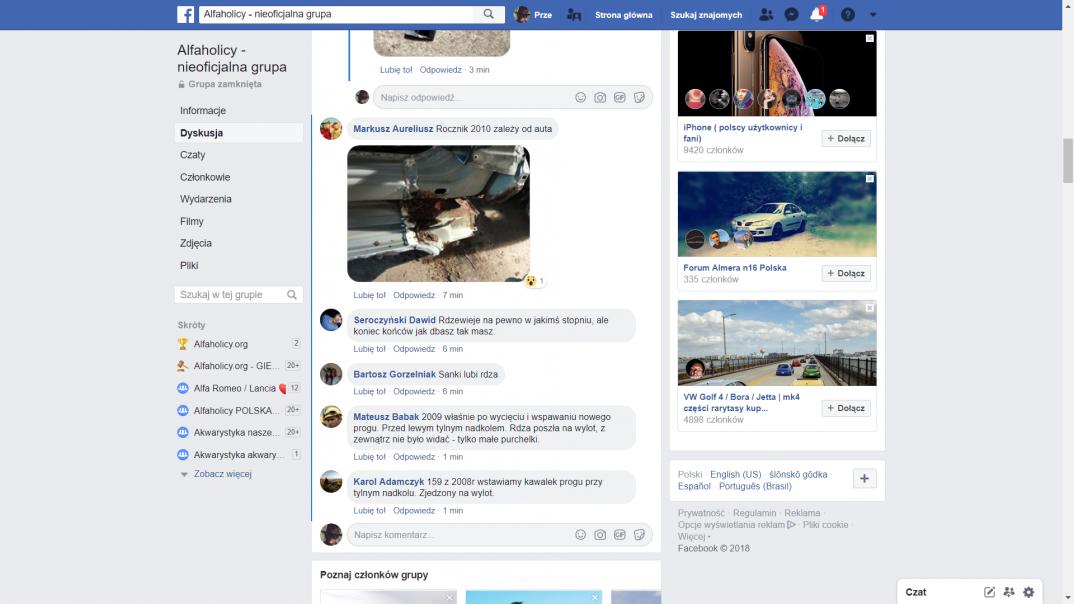
Task: Join the iPhone polscy użytkownicy group
Action: tap(846, 138)
